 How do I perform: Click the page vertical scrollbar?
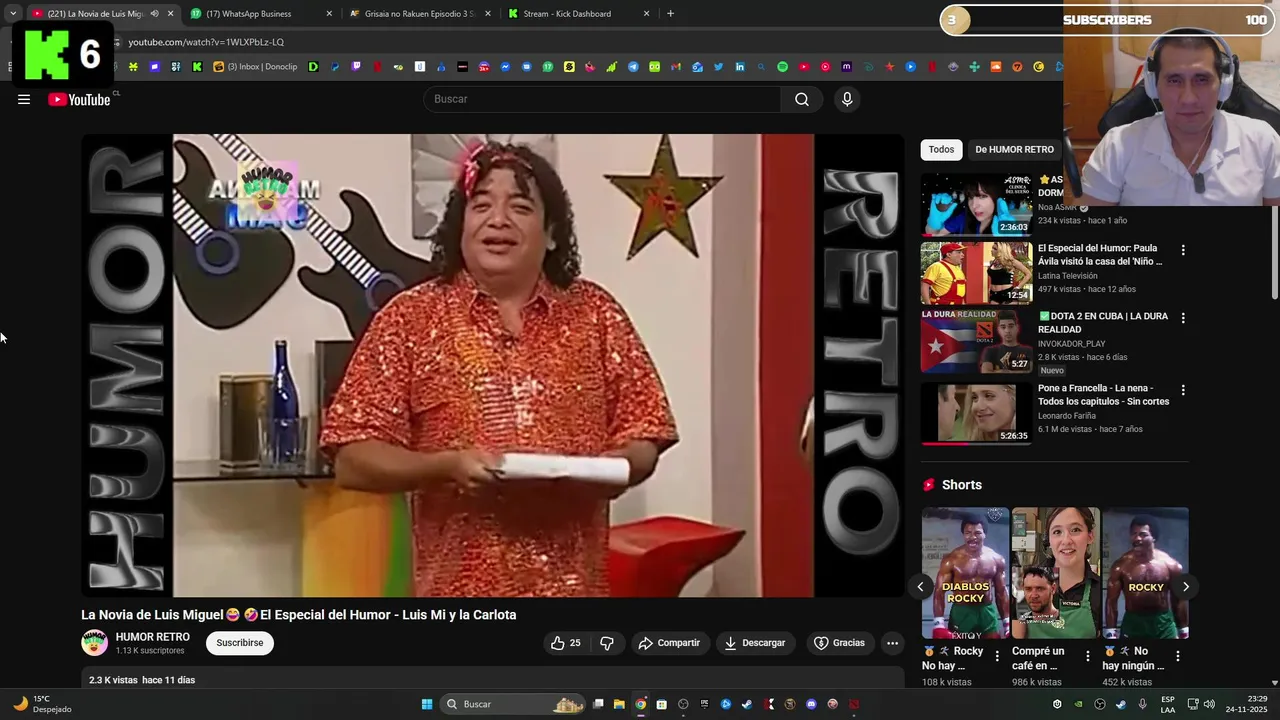click(1274, 250)
